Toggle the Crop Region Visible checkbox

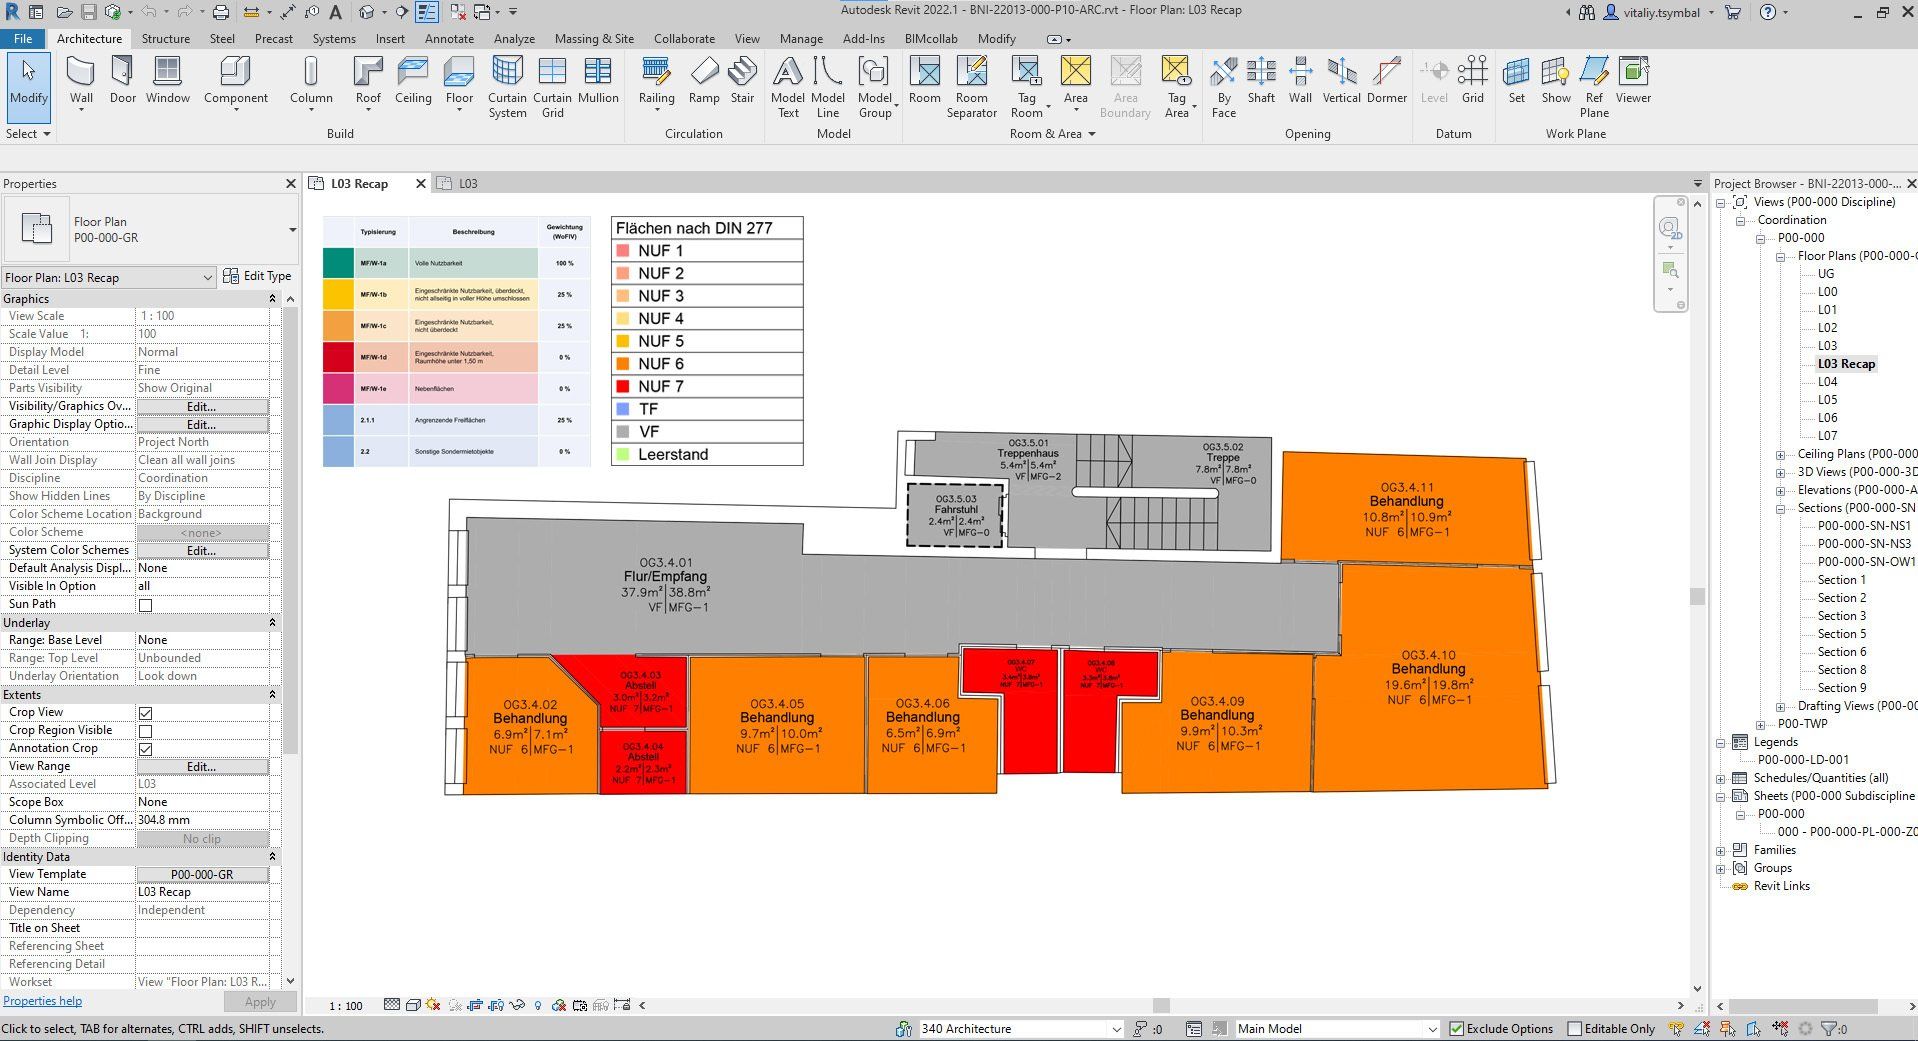pos(146,731)
